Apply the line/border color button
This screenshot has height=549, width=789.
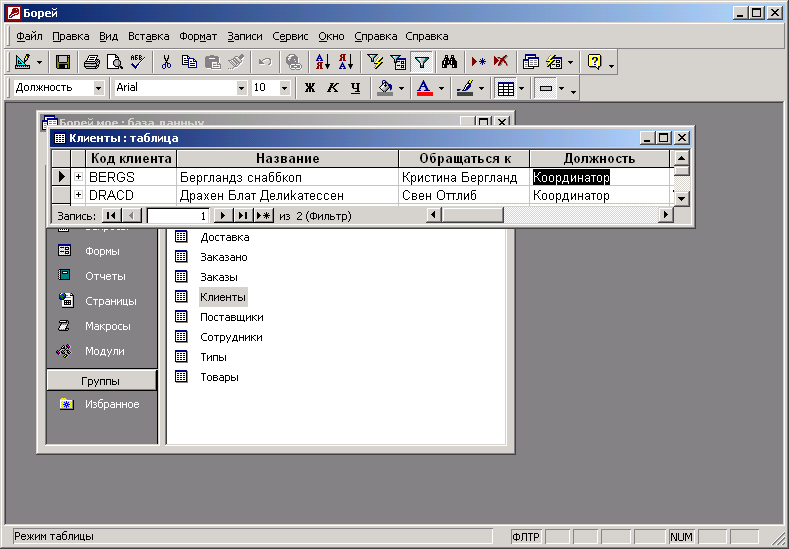pyautogui.click(x=465, y=88)
